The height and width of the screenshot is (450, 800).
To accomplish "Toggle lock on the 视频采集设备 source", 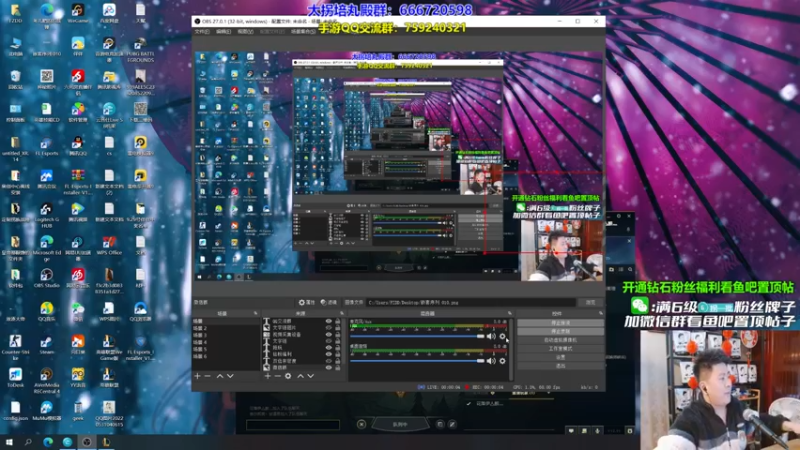I will [338, 335].
